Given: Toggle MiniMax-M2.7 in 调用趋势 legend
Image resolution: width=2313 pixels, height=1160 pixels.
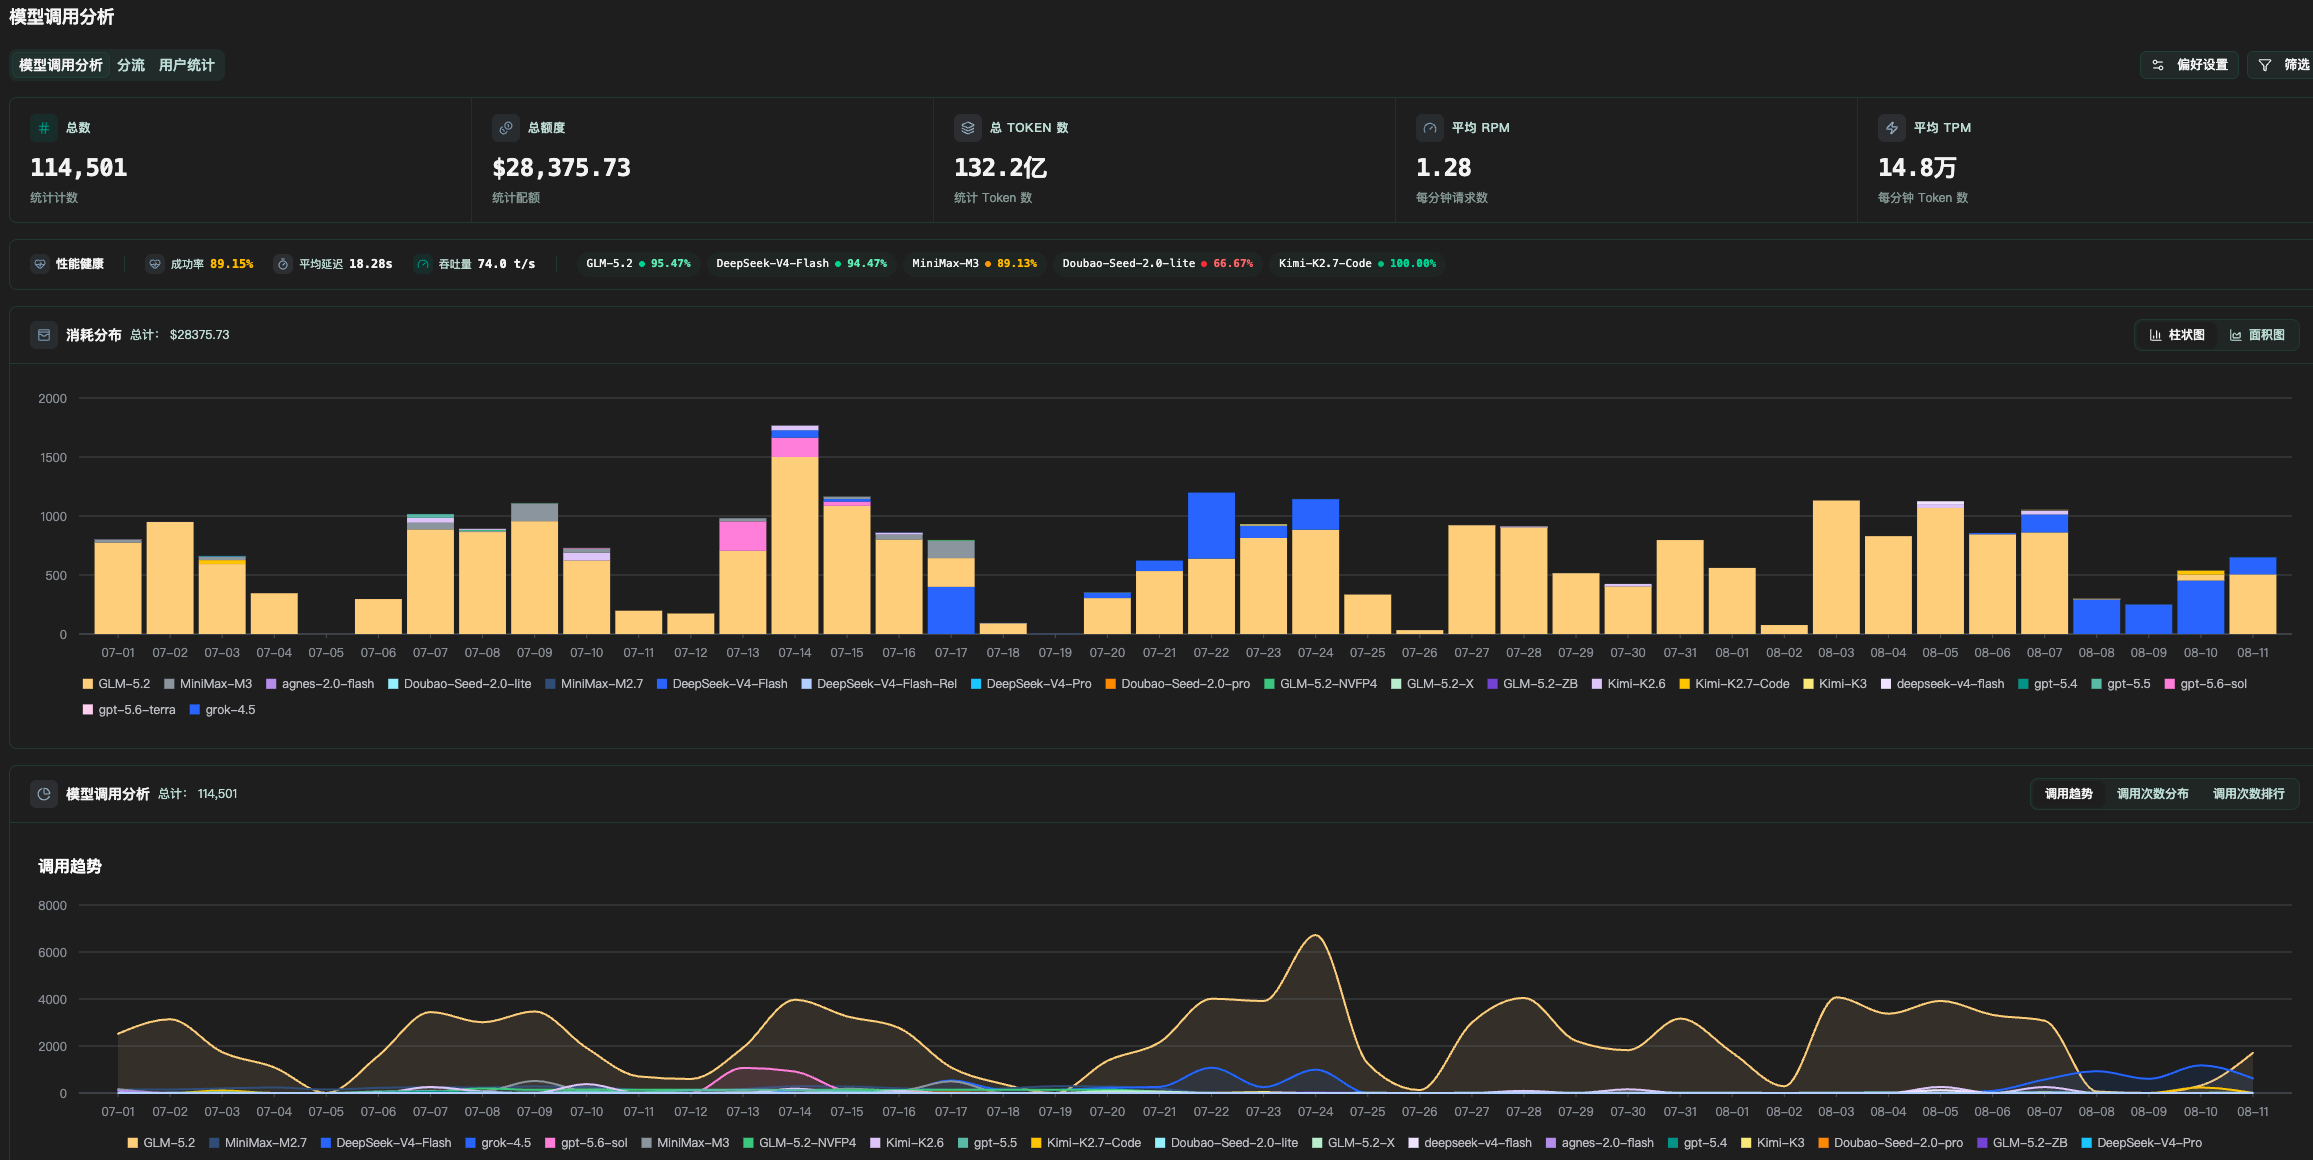Looking at the screenshot, I should tap(258, 1143).
